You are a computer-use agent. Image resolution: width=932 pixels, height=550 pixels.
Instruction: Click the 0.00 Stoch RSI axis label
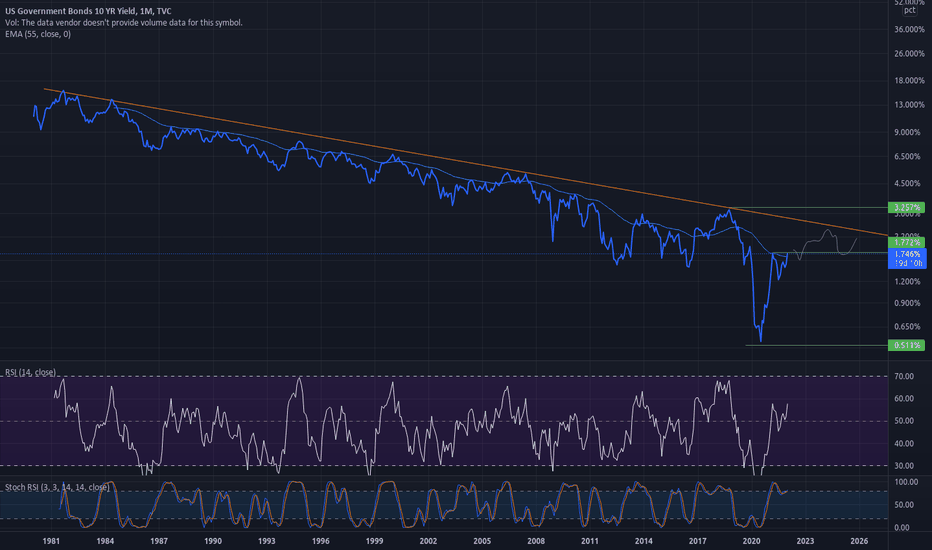902,527
